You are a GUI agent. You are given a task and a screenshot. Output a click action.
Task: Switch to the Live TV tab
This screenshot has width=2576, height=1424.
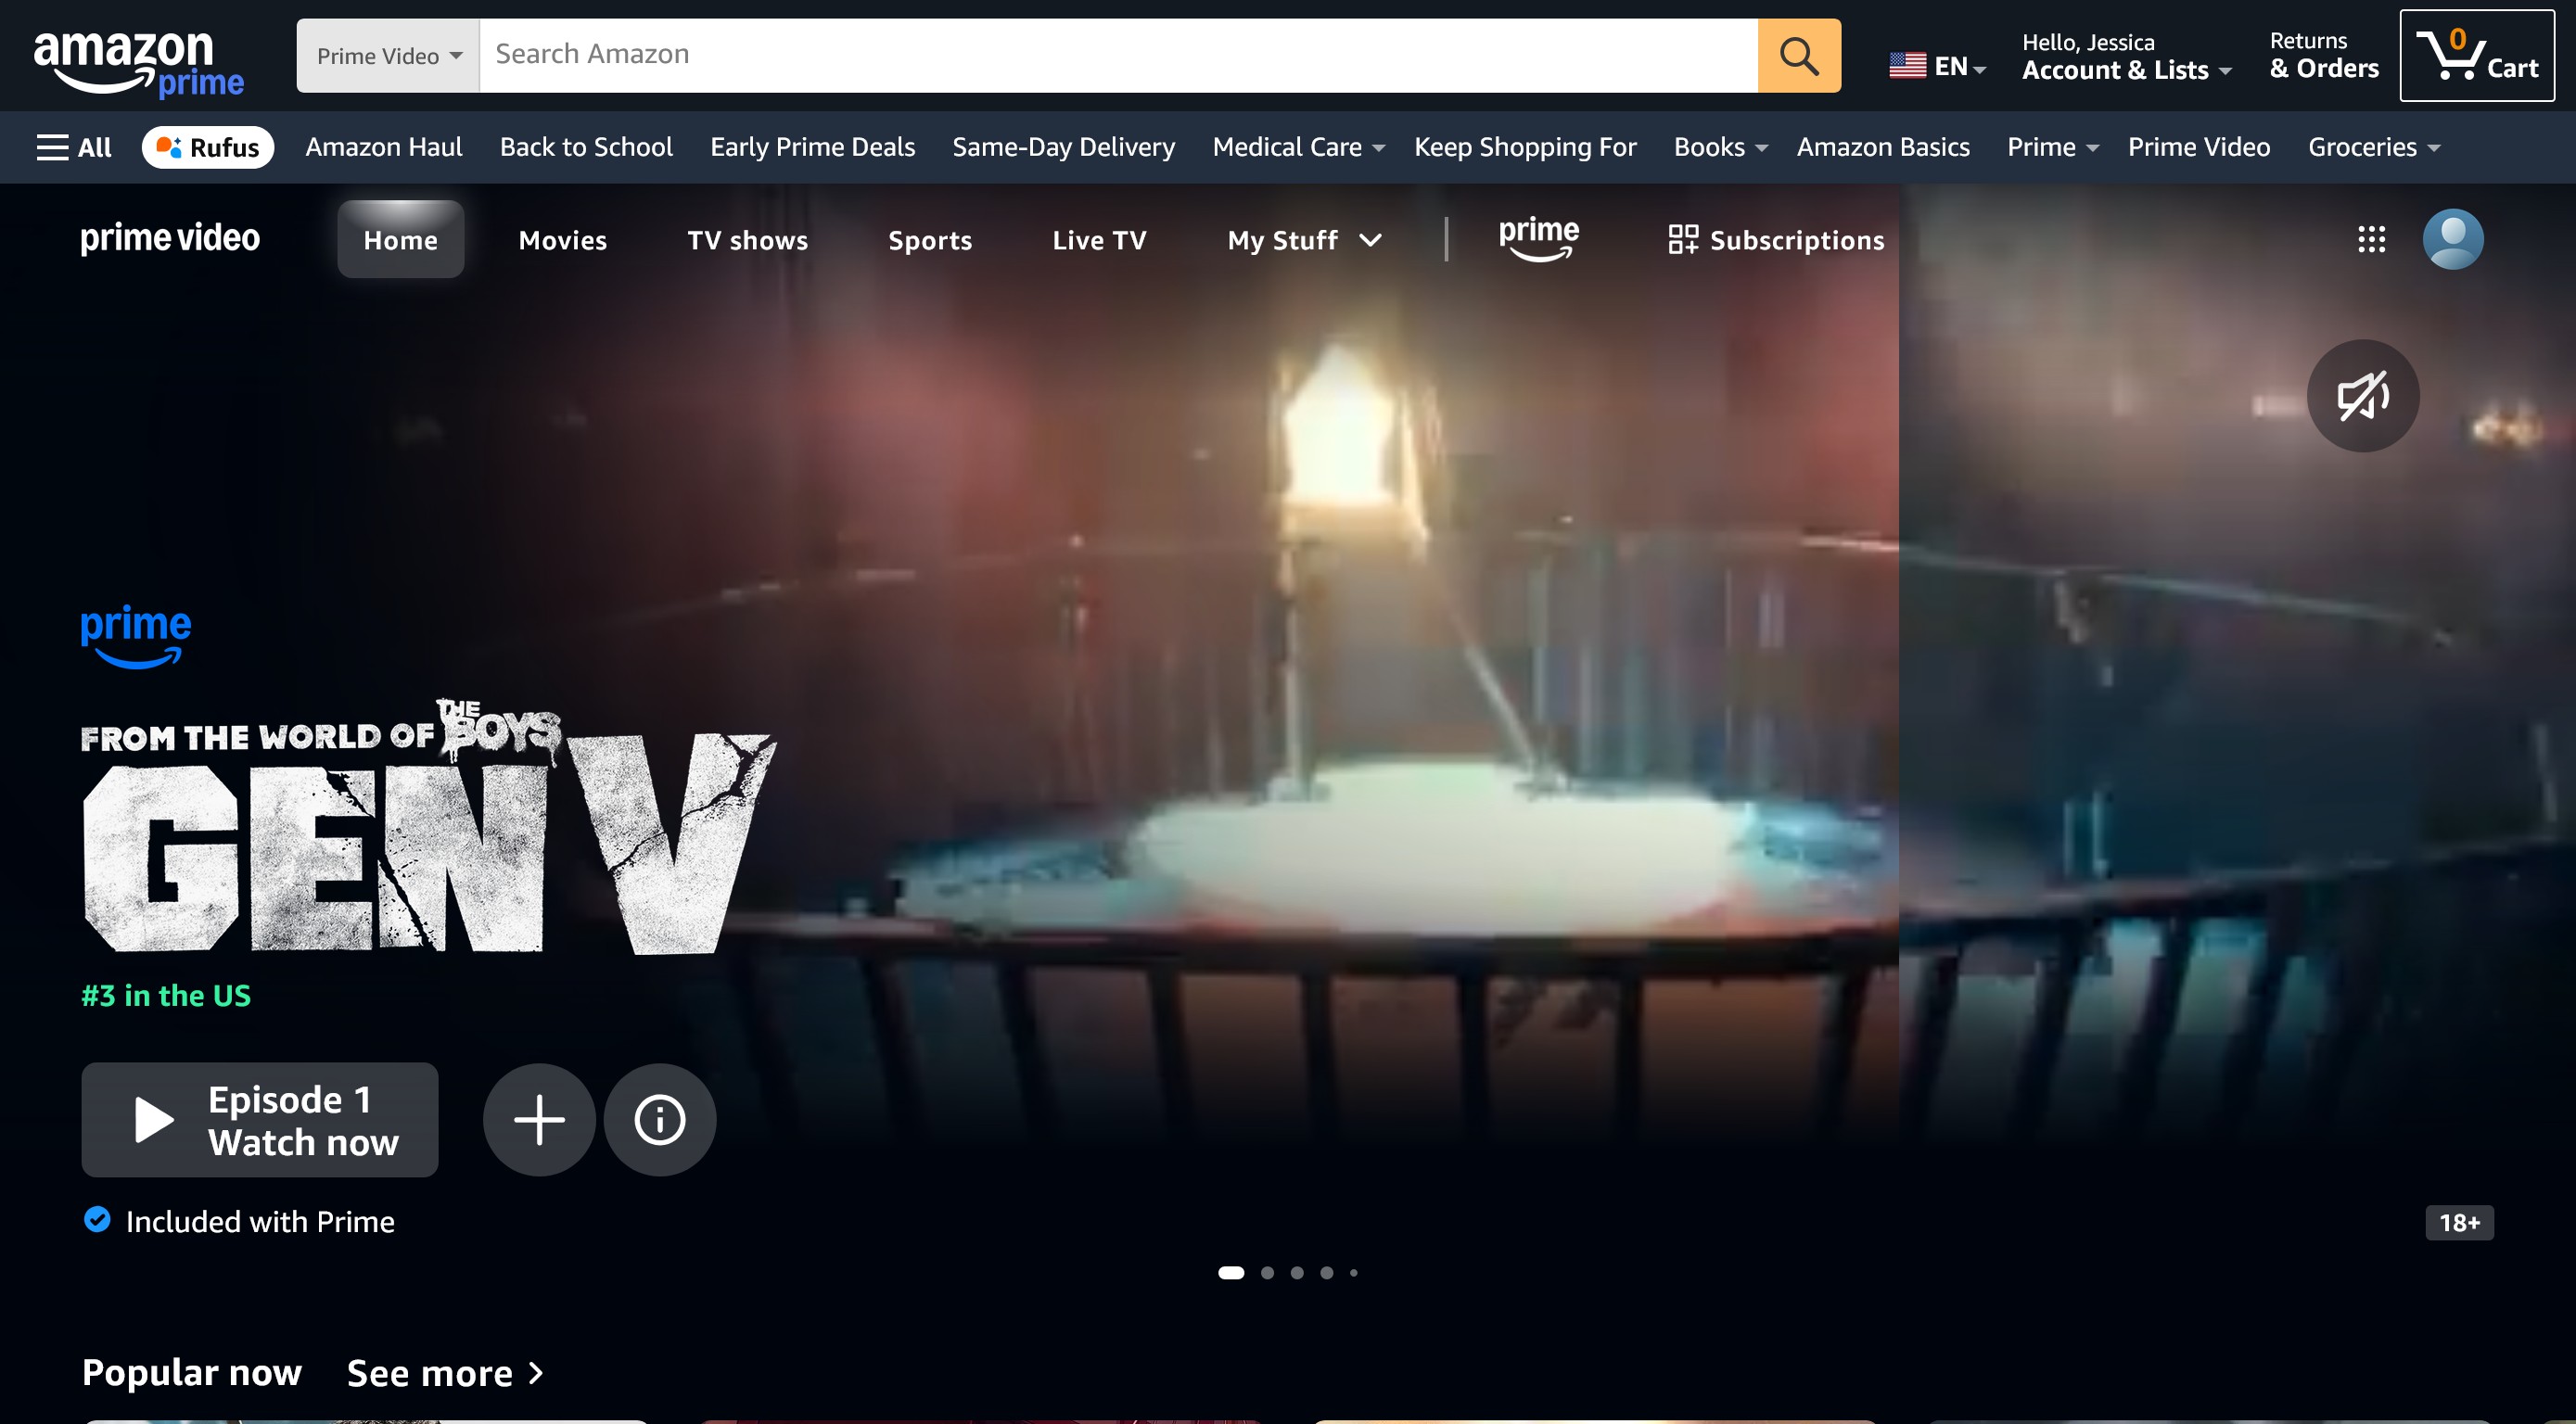point(1099,240)
